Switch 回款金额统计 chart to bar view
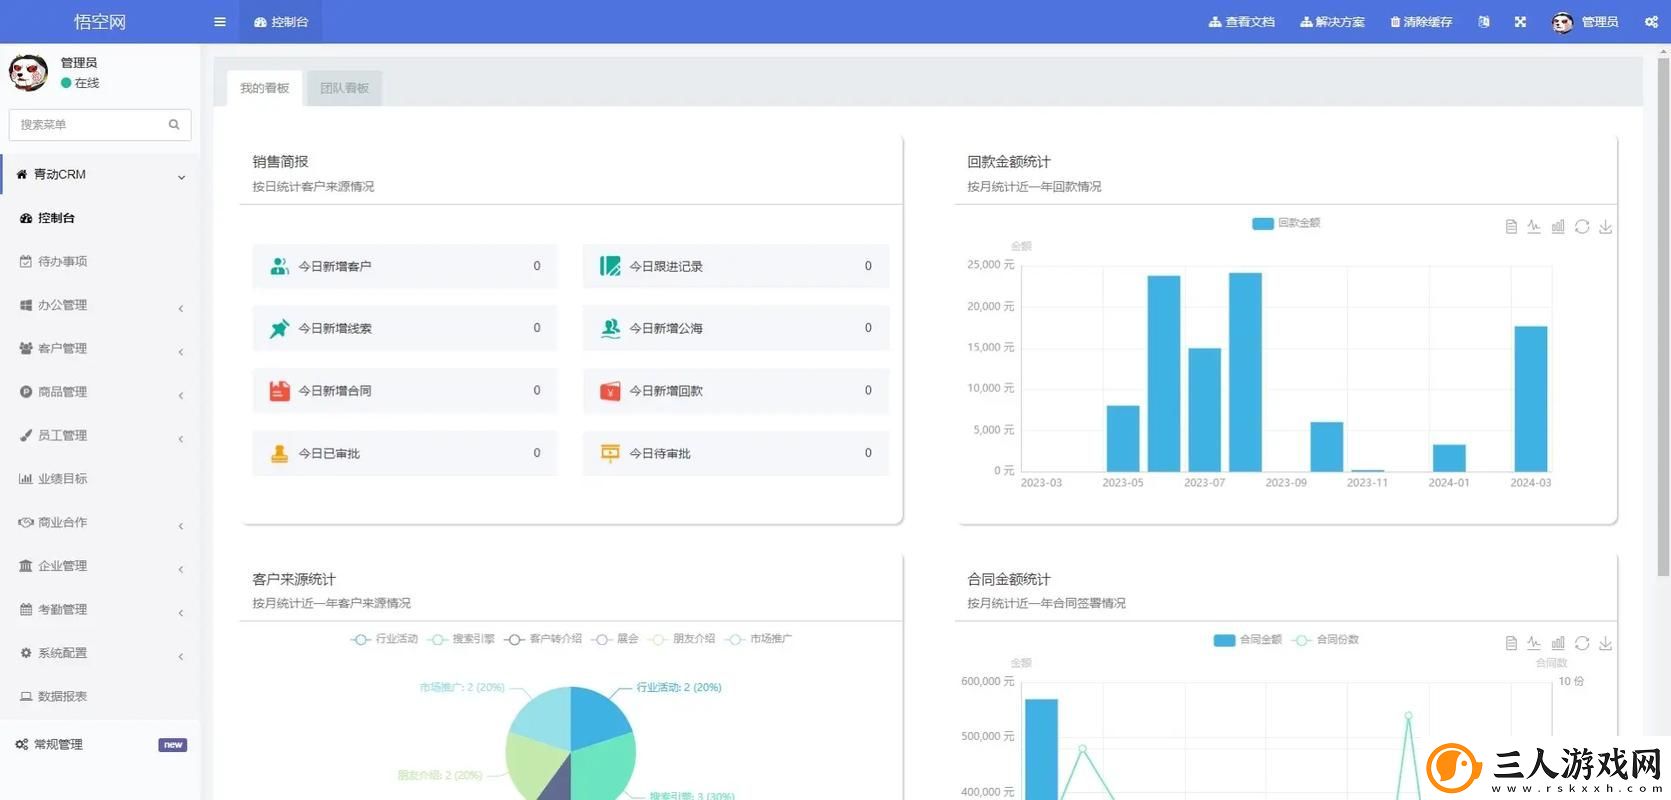 coord(1558,227)
